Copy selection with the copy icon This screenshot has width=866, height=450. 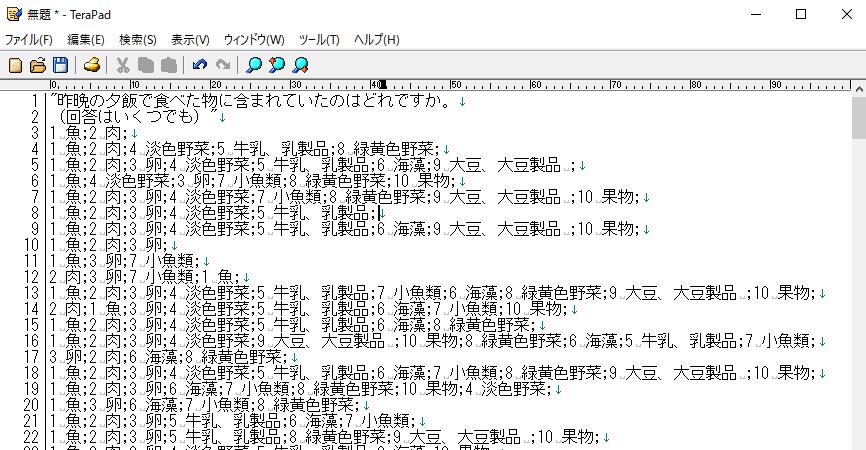coord(146,66)
